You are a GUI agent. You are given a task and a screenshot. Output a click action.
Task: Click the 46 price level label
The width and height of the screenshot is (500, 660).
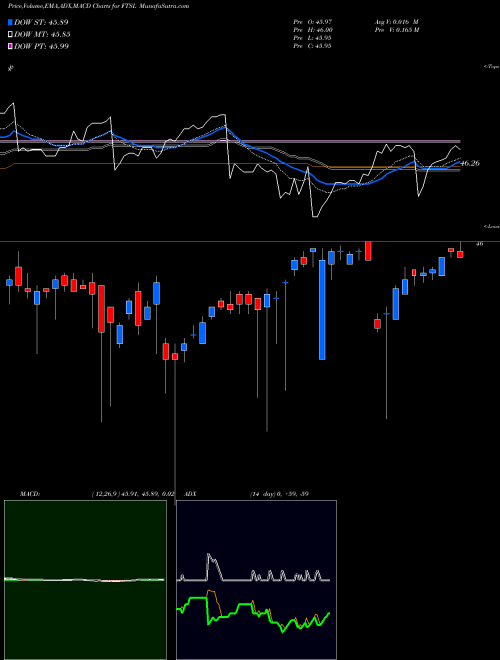click(479, 243)
